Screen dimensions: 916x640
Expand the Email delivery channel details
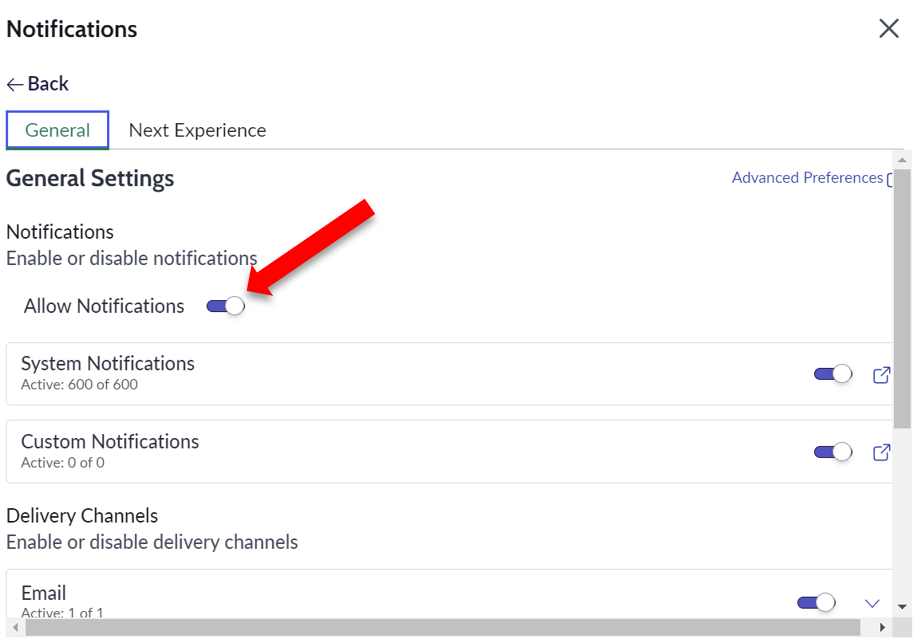[871, 602]
